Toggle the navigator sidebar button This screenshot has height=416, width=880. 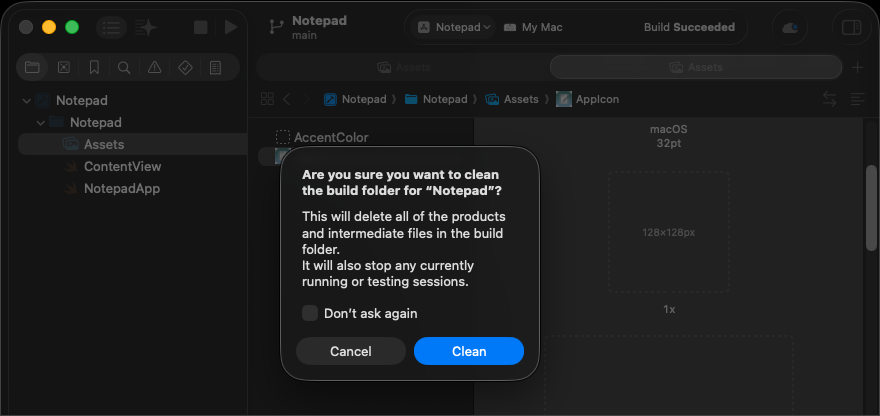(x=112, y=28)
